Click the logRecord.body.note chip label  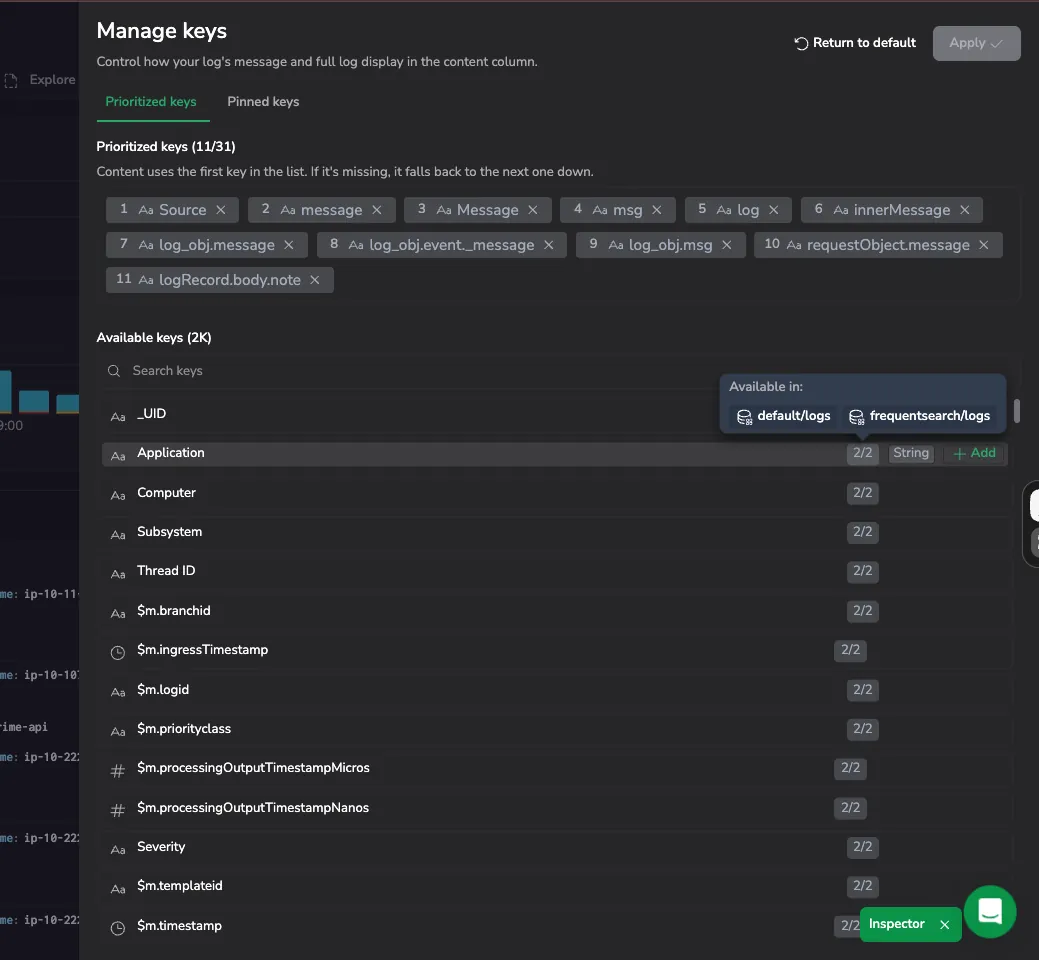click(x=229, y=280)
